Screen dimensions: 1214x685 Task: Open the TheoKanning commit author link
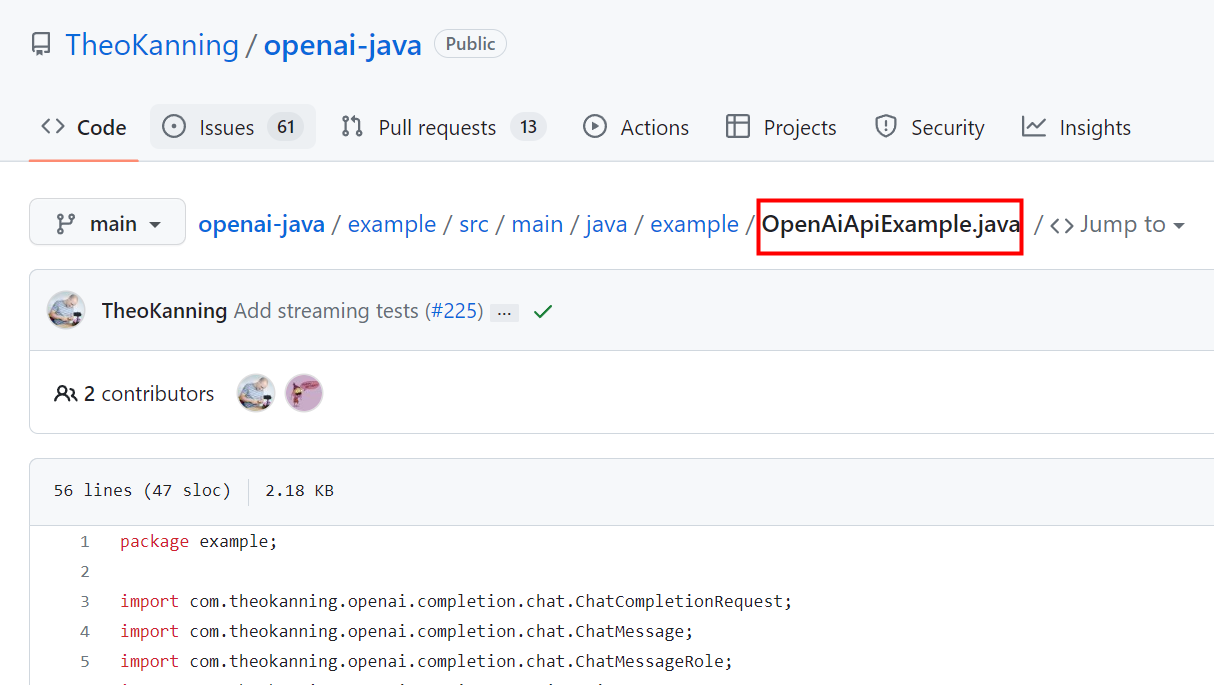point(164,311)
